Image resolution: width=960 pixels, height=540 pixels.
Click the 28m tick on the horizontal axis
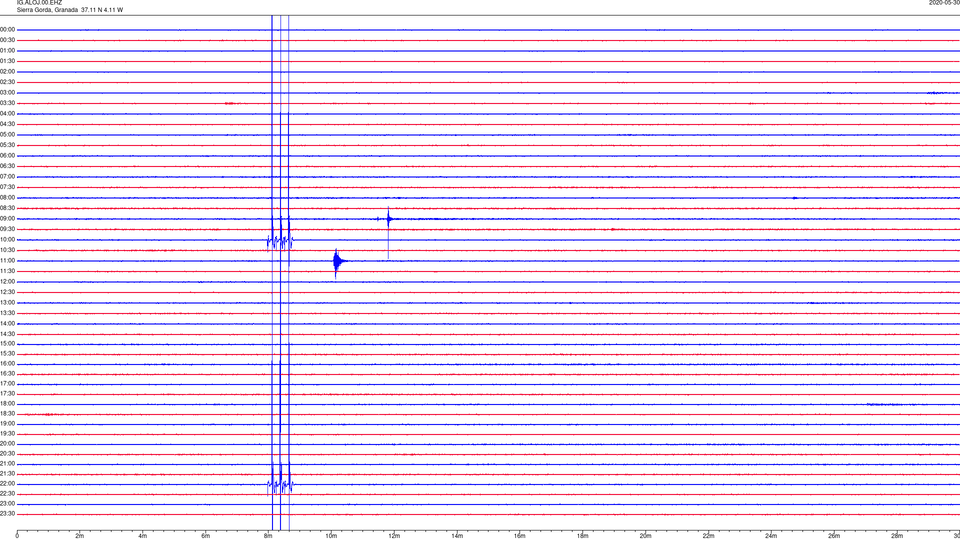[x=897, y=536]
